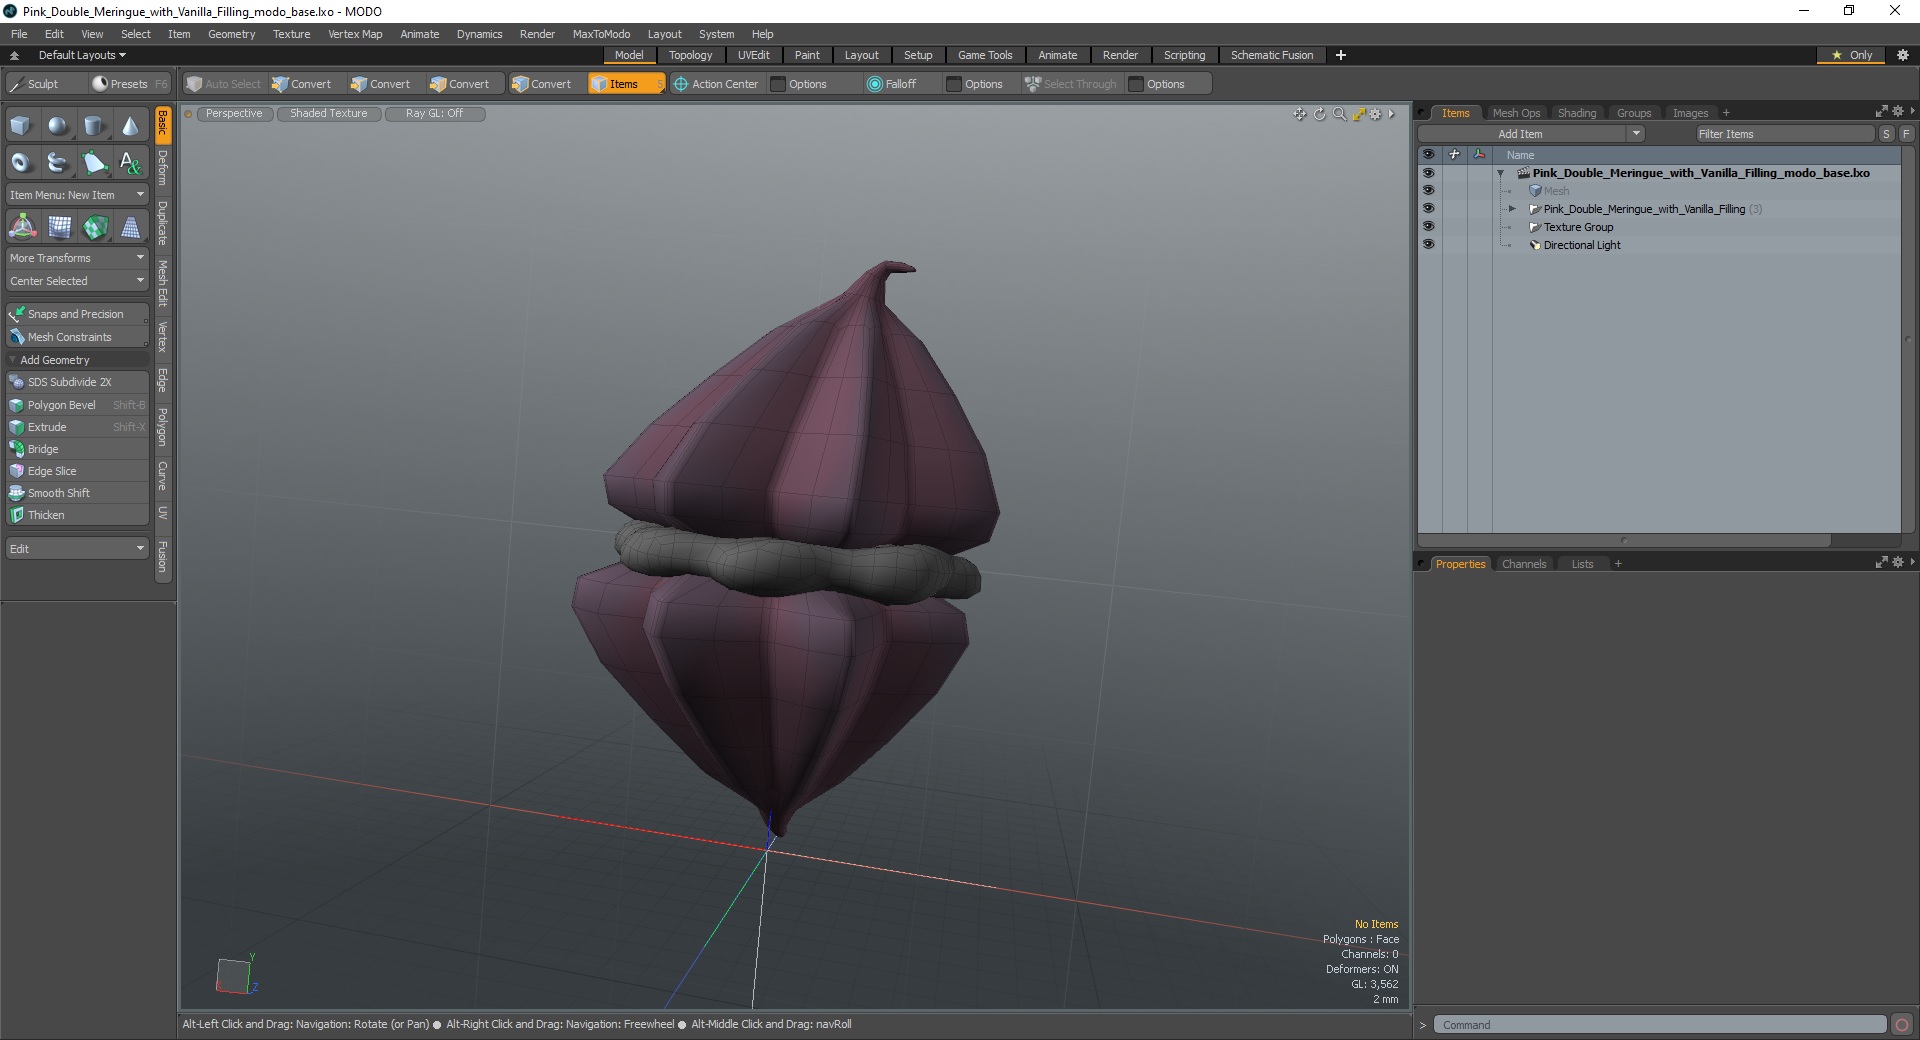The width and height of the screenshot is (1920, 1040).
Task: Open the Edit dropdown in tool panel
Action: pyautogui.click(x=78, y=549)
